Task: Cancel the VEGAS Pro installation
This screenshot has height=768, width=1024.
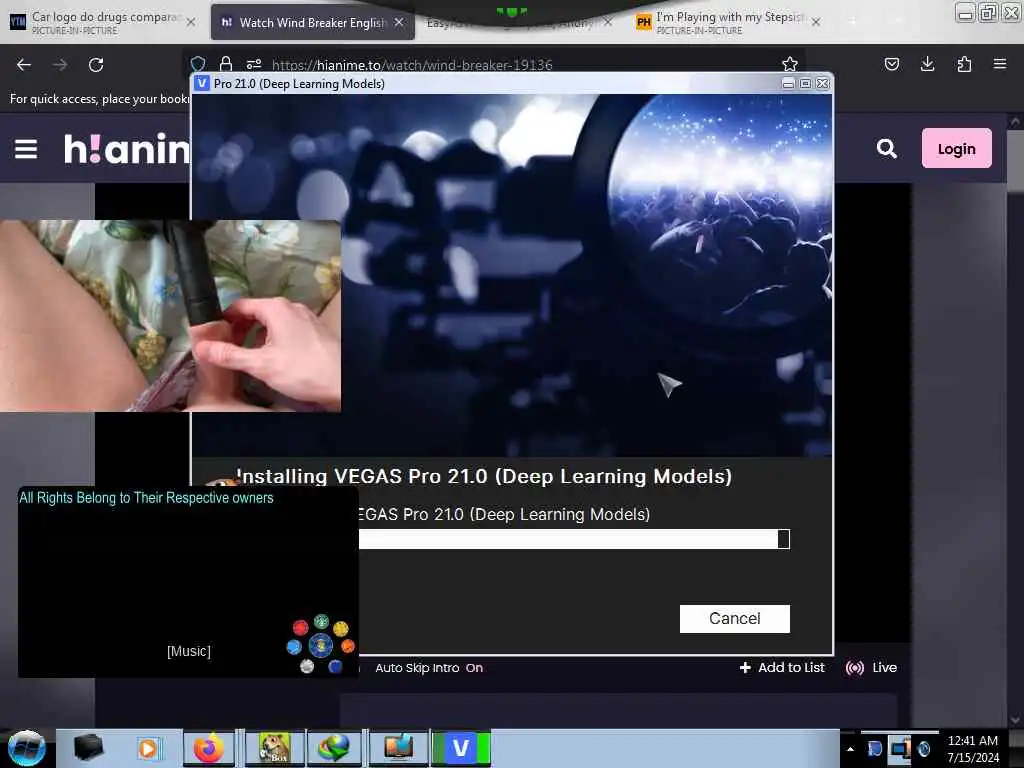Action: (734, 618)
